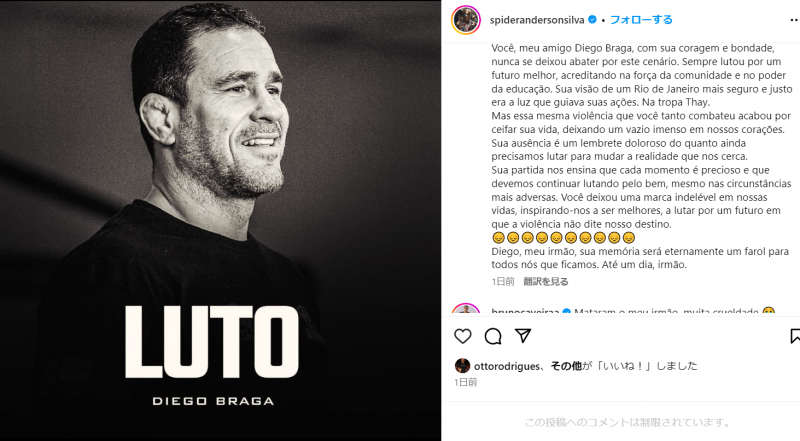The width and height of the screenshot is (800, 441).
Task: Follow the account with フォローする
Action: 641,20
